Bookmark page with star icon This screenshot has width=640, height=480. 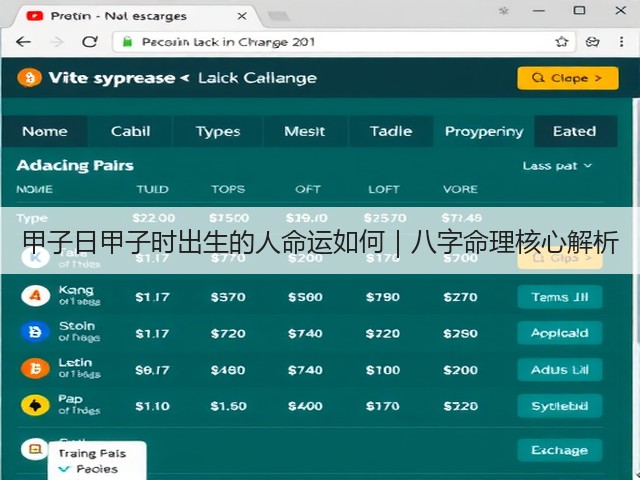[x=562, y=42]
